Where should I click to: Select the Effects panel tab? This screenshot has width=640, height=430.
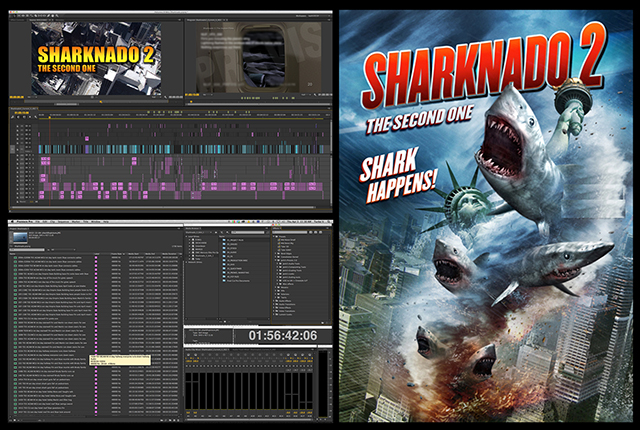point(277,228)
